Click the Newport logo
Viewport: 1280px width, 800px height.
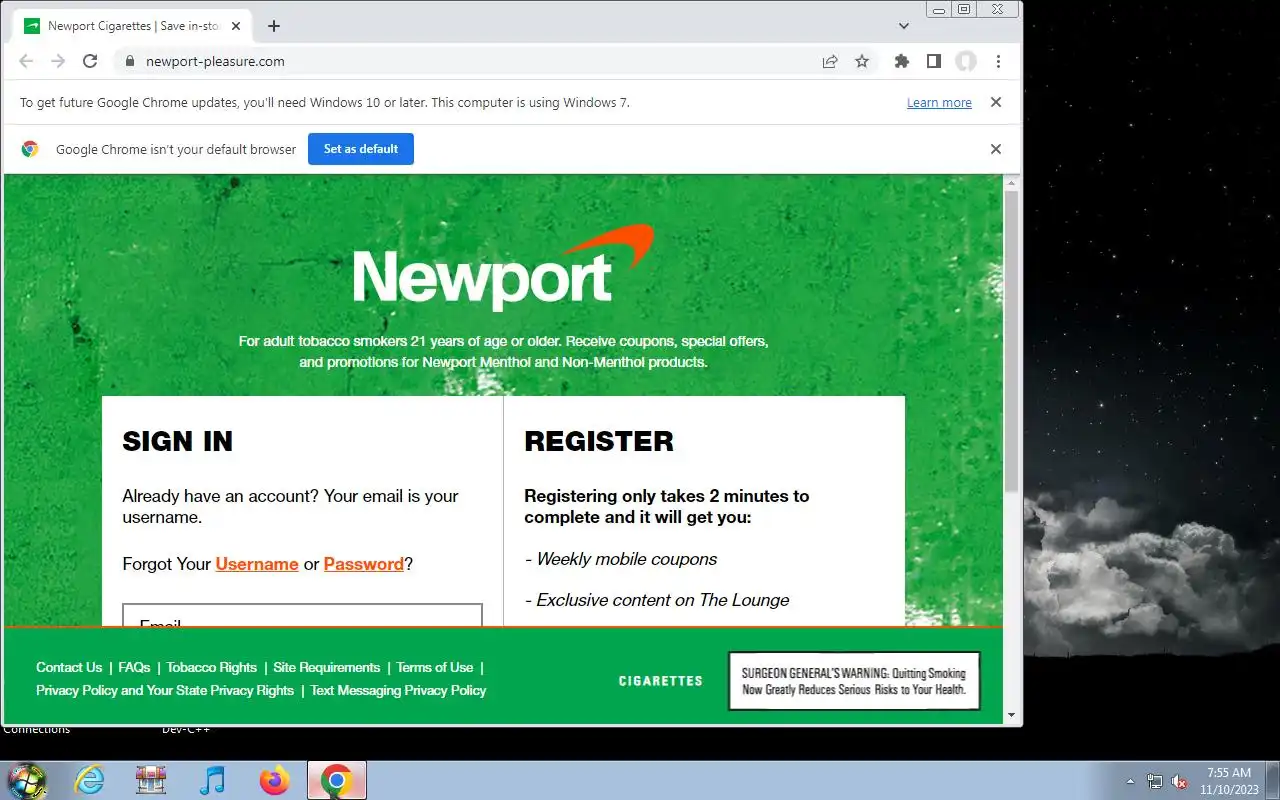tap(503, 268)
